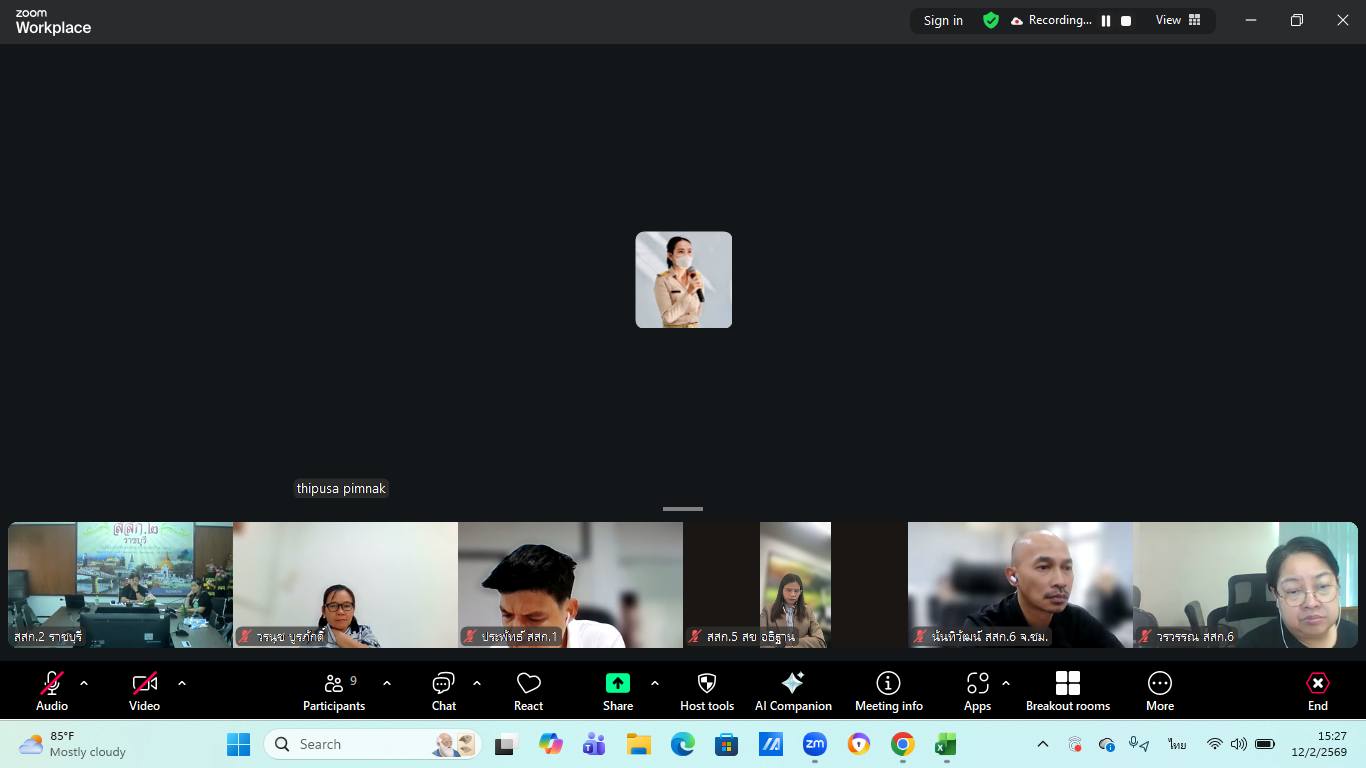Image resolution: width=1366 pixels, height=768 pixels.
Task: Open the Chat panel
Action: click(x=443, y=691)
